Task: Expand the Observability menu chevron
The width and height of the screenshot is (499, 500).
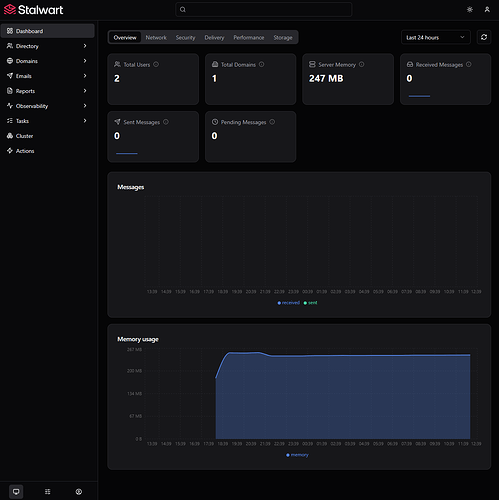Action: tap(85, 106)
